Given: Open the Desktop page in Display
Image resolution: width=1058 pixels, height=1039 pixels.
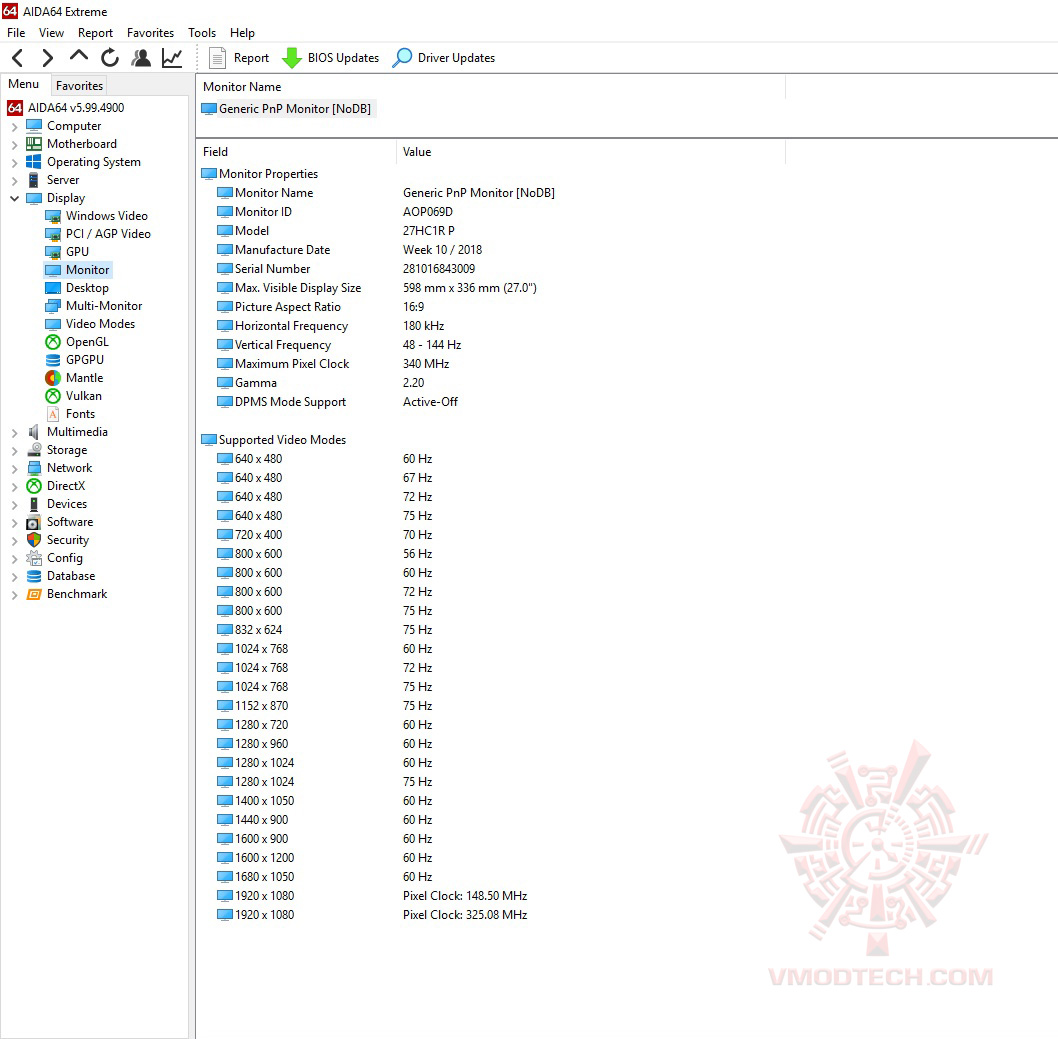Looking at the screenshot, I should 77,288.
